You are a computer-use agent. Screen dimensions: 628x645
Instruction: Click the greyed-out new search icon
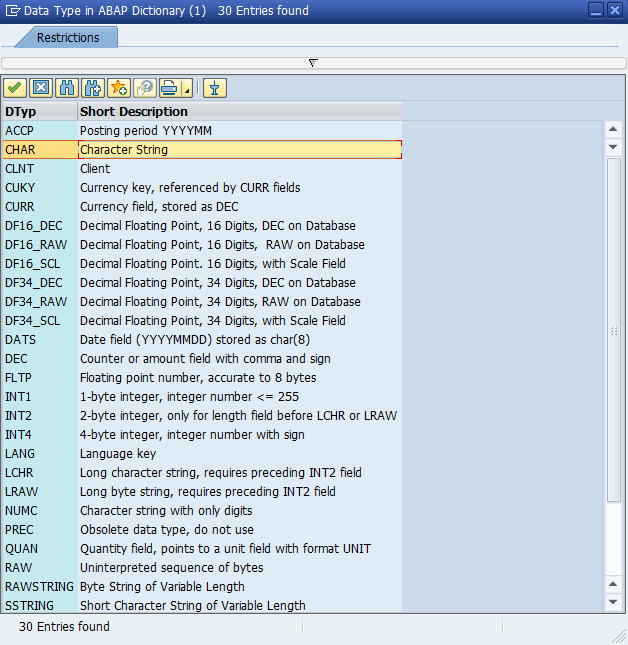145,88
